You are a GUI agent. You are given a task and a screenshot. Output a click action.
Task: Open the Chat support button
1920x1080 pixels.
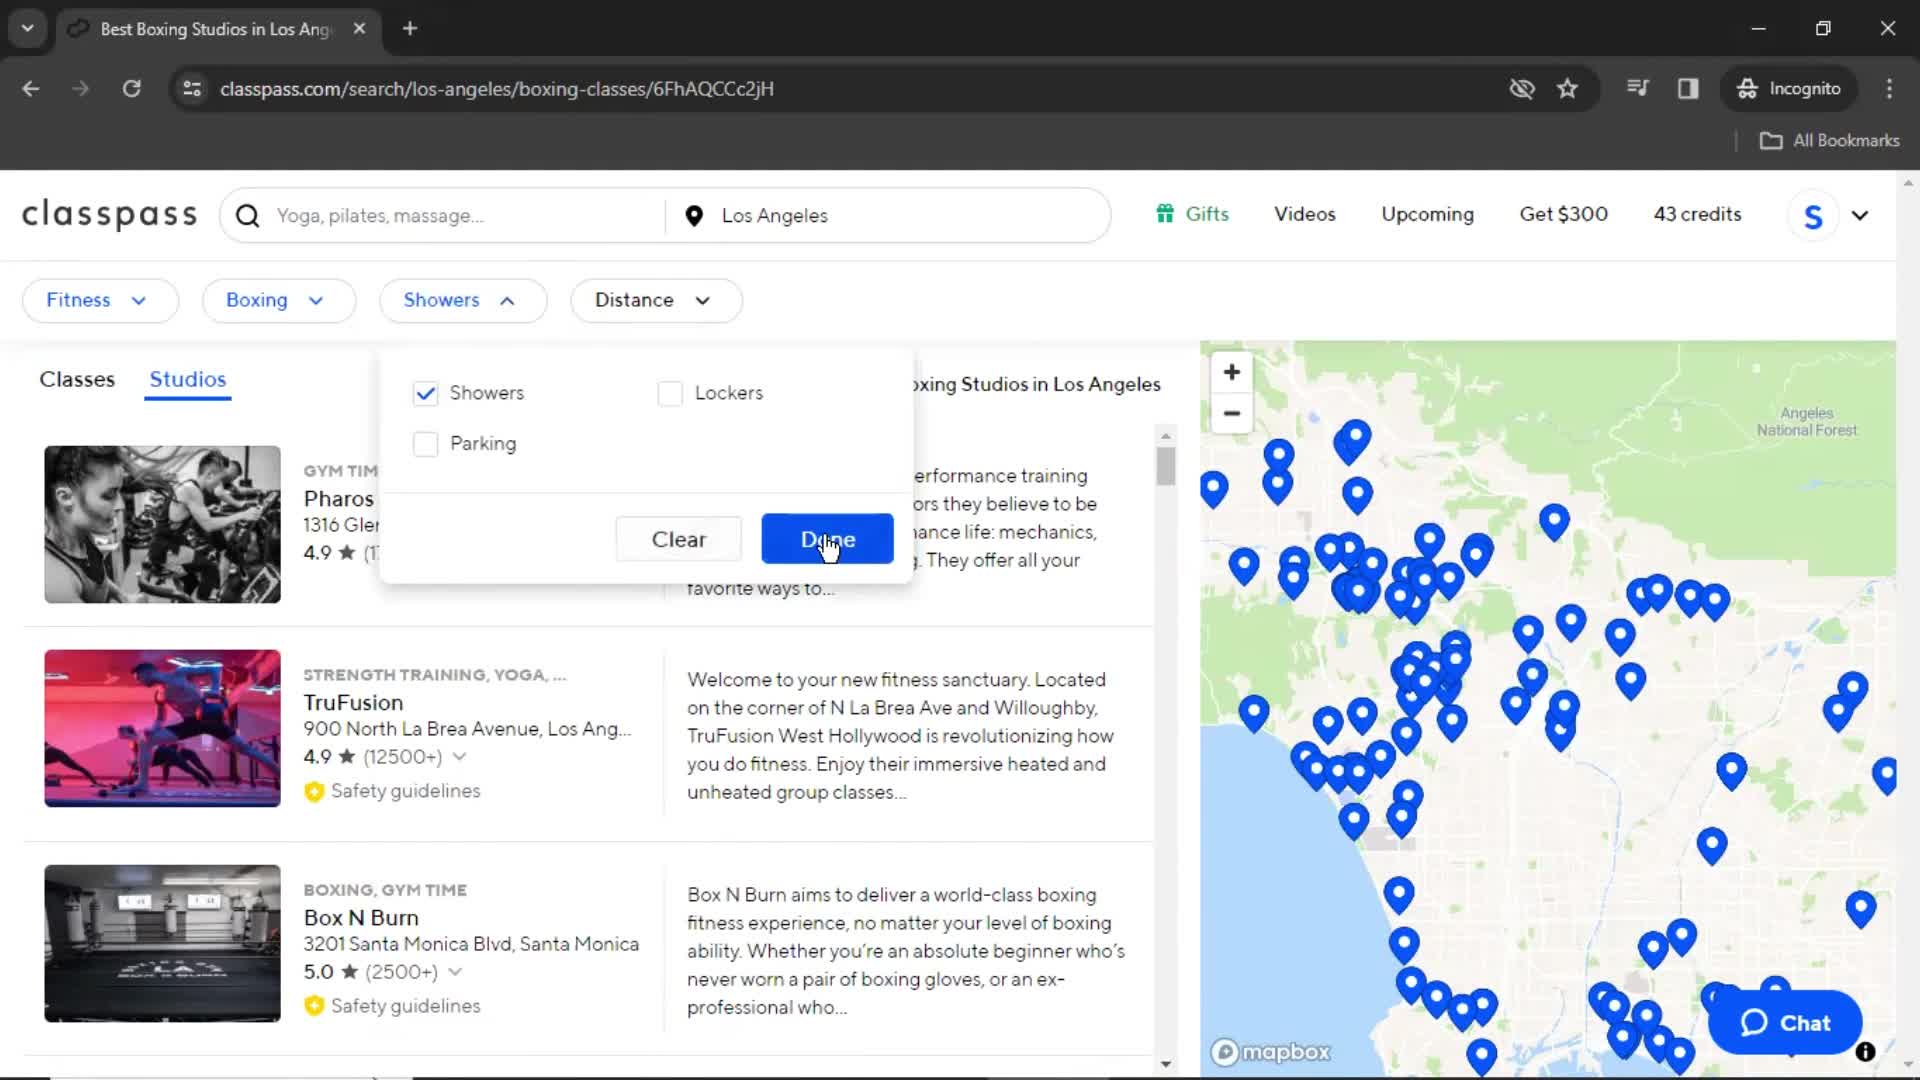pos(1785,1023)
